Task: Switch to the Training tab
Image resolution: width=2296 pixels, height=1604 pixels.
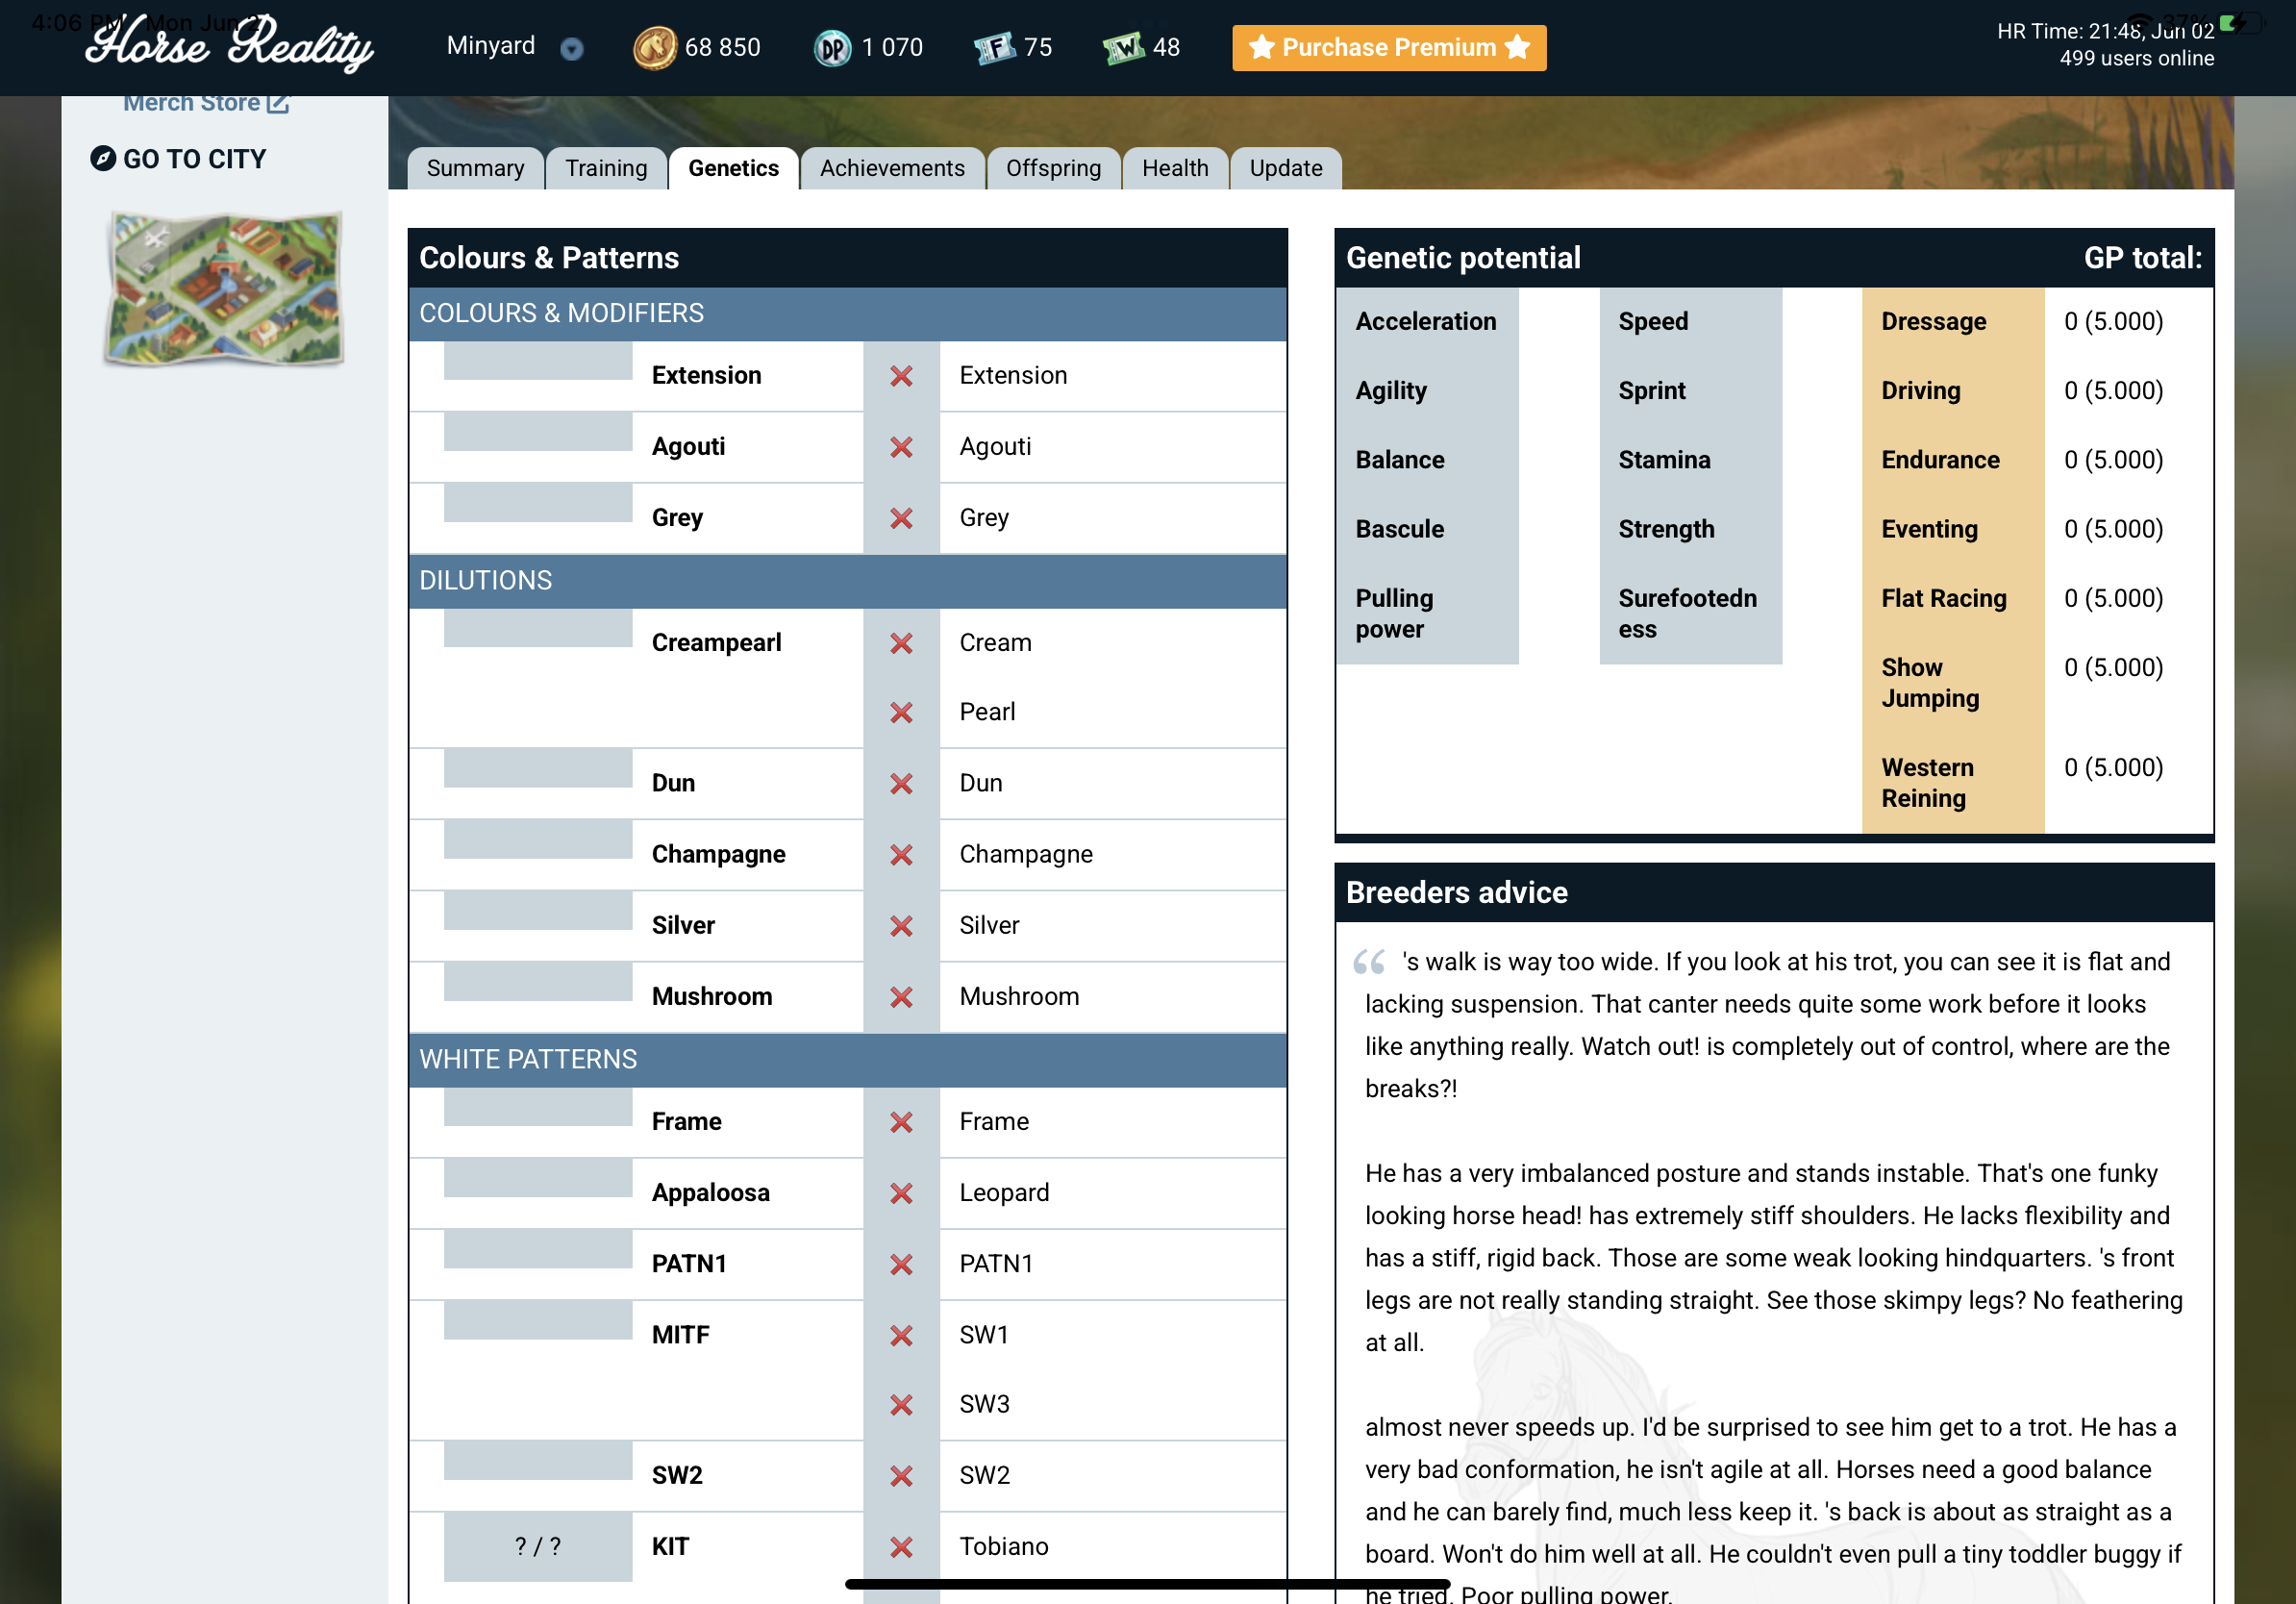Action: tap(605, 168)
